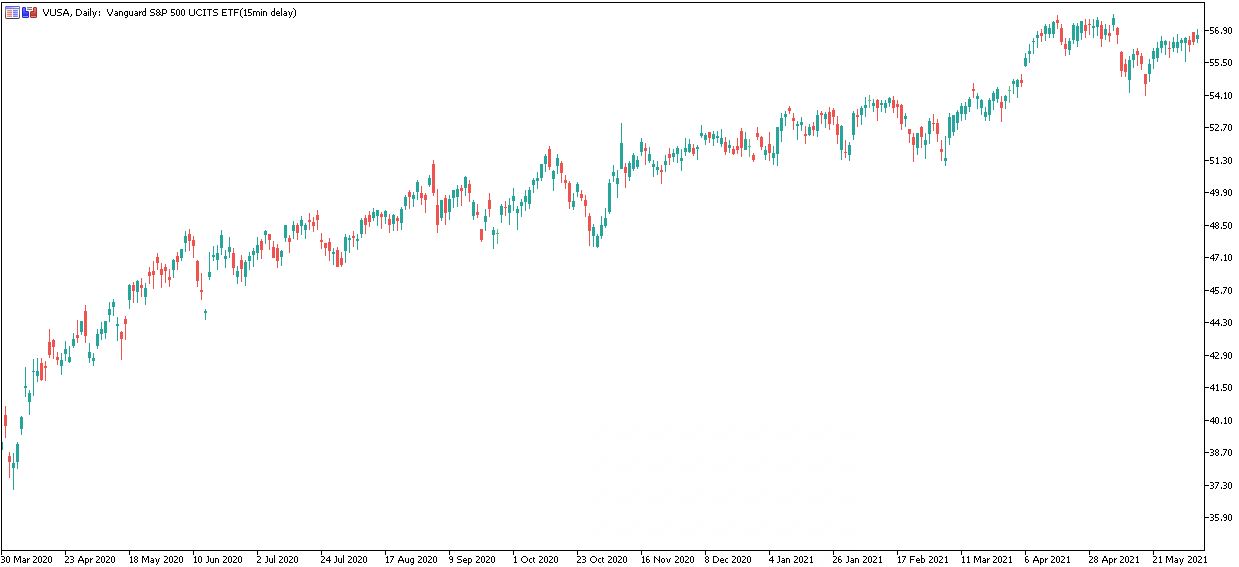The height and width of the screenshot is (567, 1239).
Task: Click the VUSA, Daily chart title text
Action: pyautogui.click(x=170, y=12)
